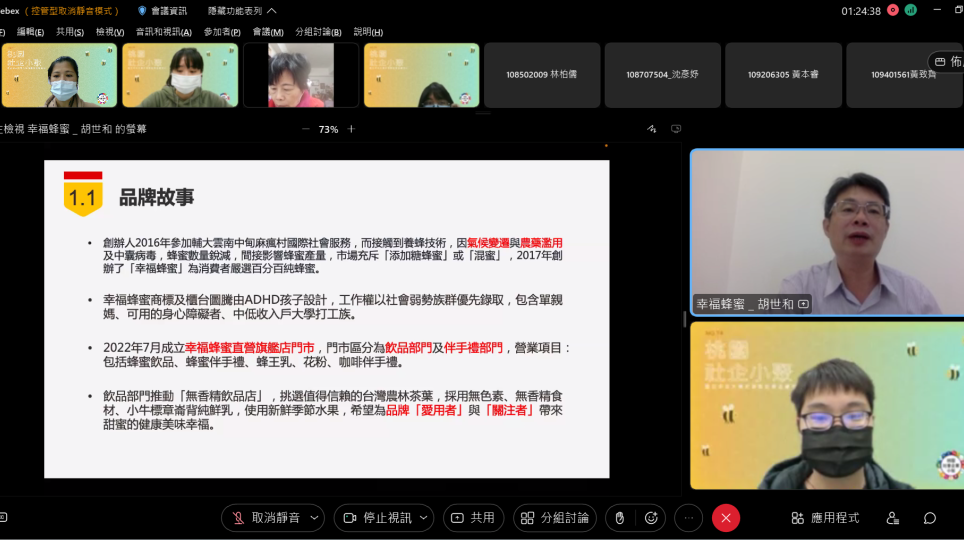Expand video options arrow beside 停止視訊
The image size is (964, 540).
tap(424, 518)
